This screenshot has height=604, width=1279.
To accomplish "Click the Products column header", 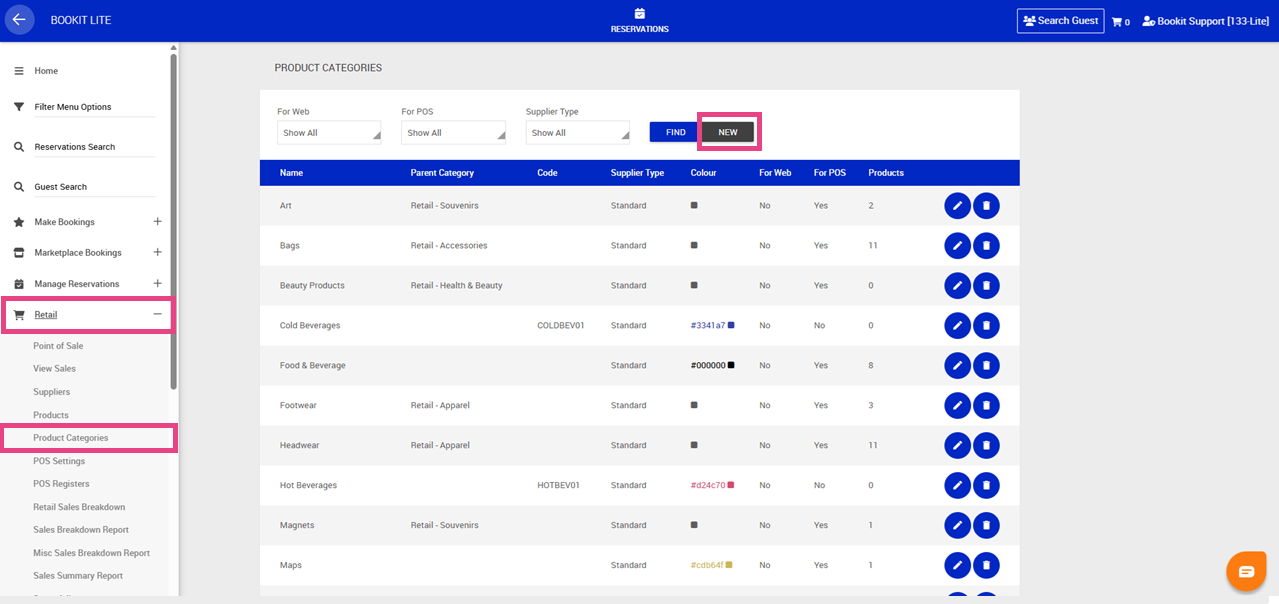I will [x=886, y=173].
